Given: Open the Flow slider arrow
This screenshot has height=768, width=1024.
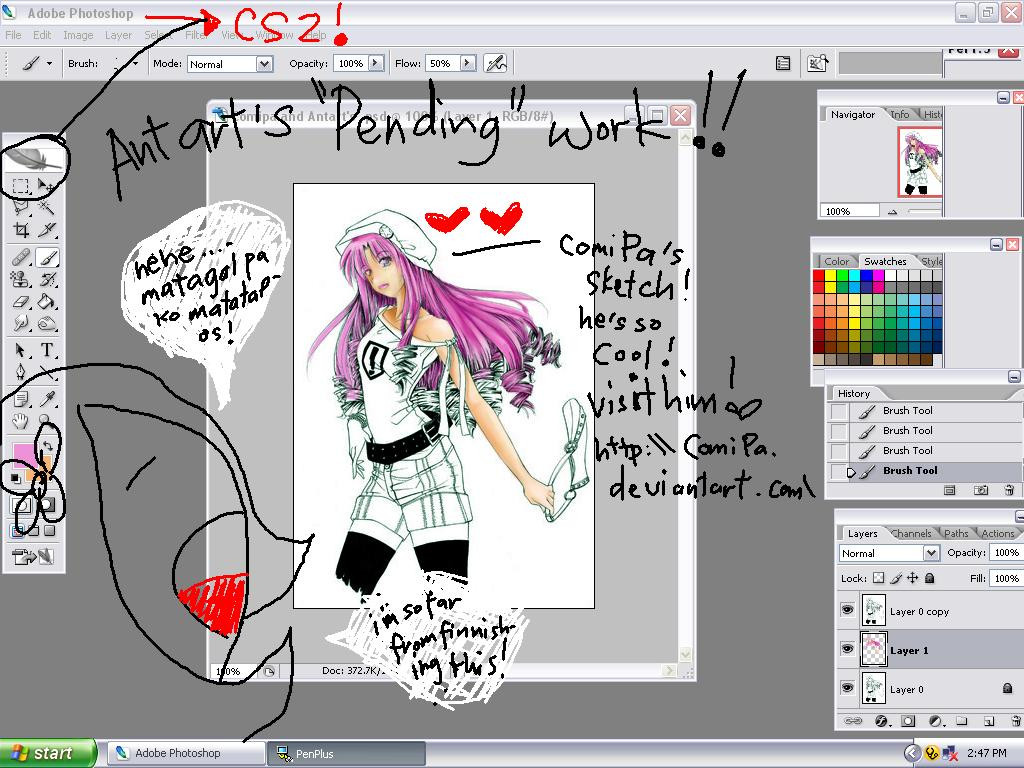Looking at the screenshot, I should click(x=468, y=63).
